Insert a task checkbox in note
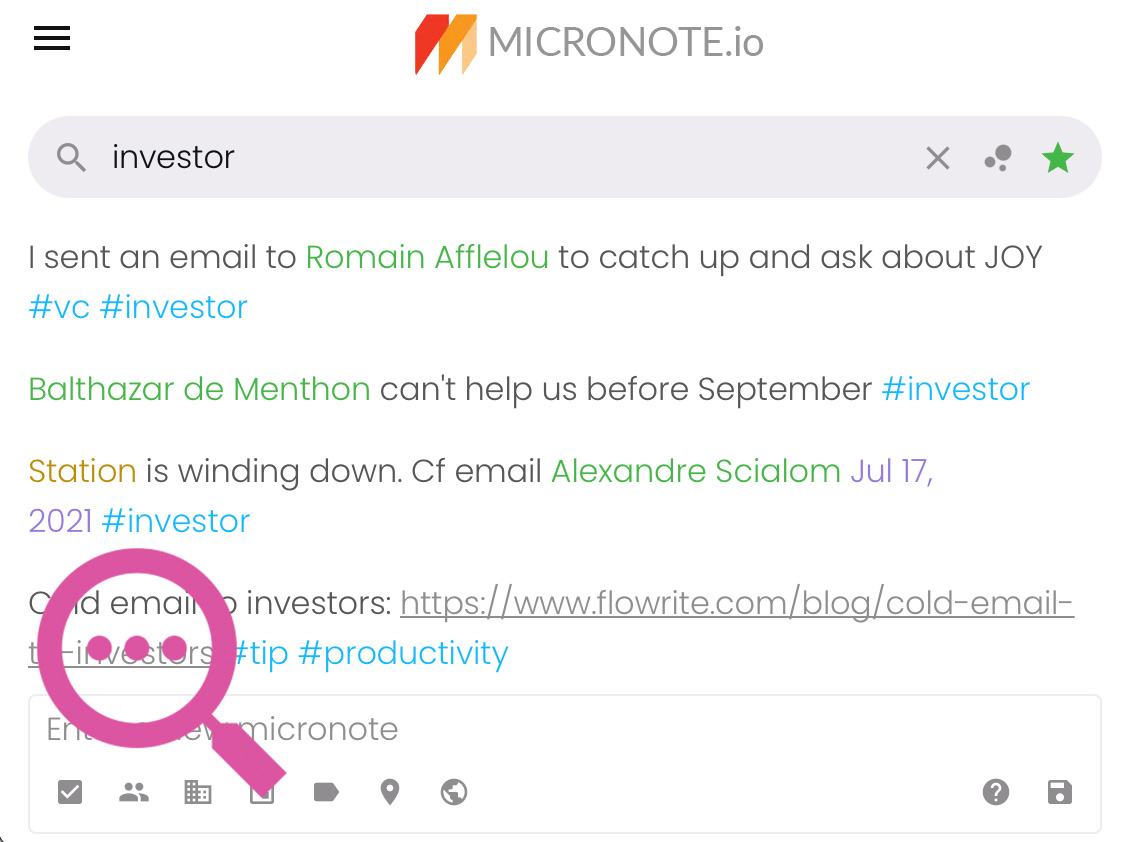This screenshot has width=1140, height=842. pos(70,792)
